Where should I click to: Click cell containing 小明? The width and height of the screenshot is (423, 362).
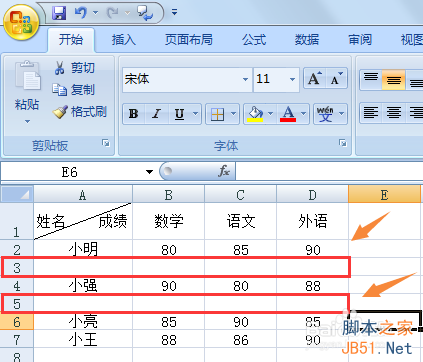(83, 249)
